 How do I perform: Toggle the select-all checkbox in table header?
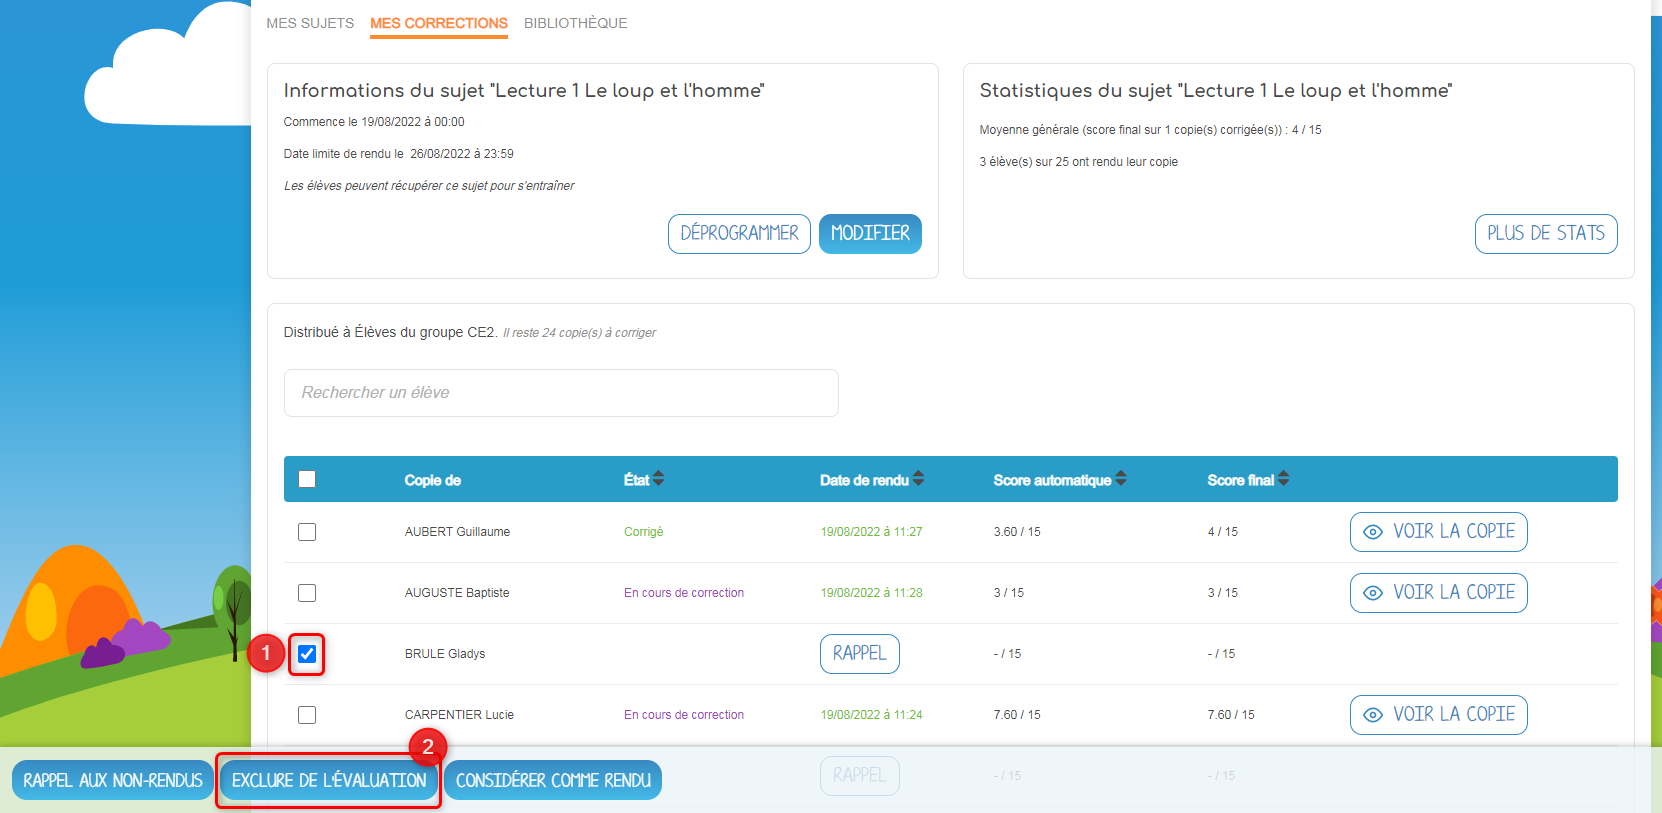307,479
